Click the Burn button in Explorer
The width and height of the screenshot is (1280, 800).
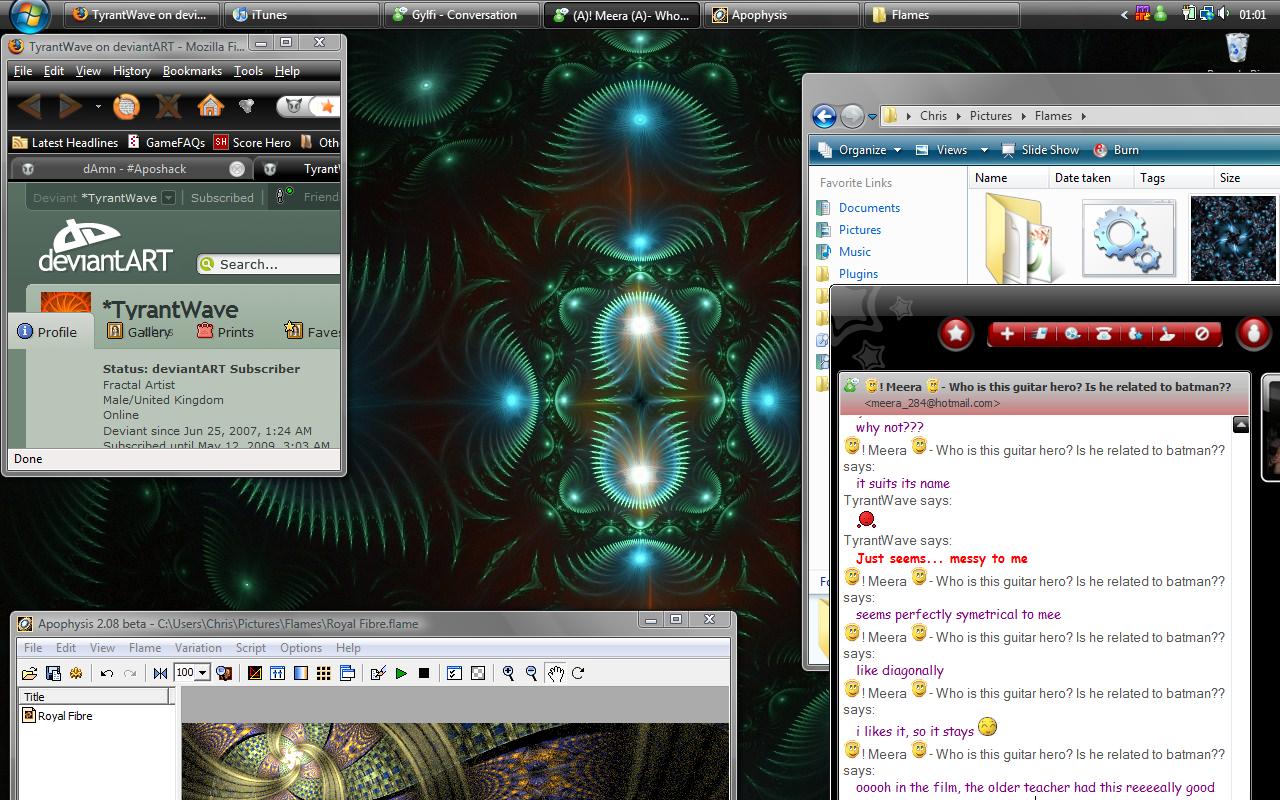click(1116, 150)
